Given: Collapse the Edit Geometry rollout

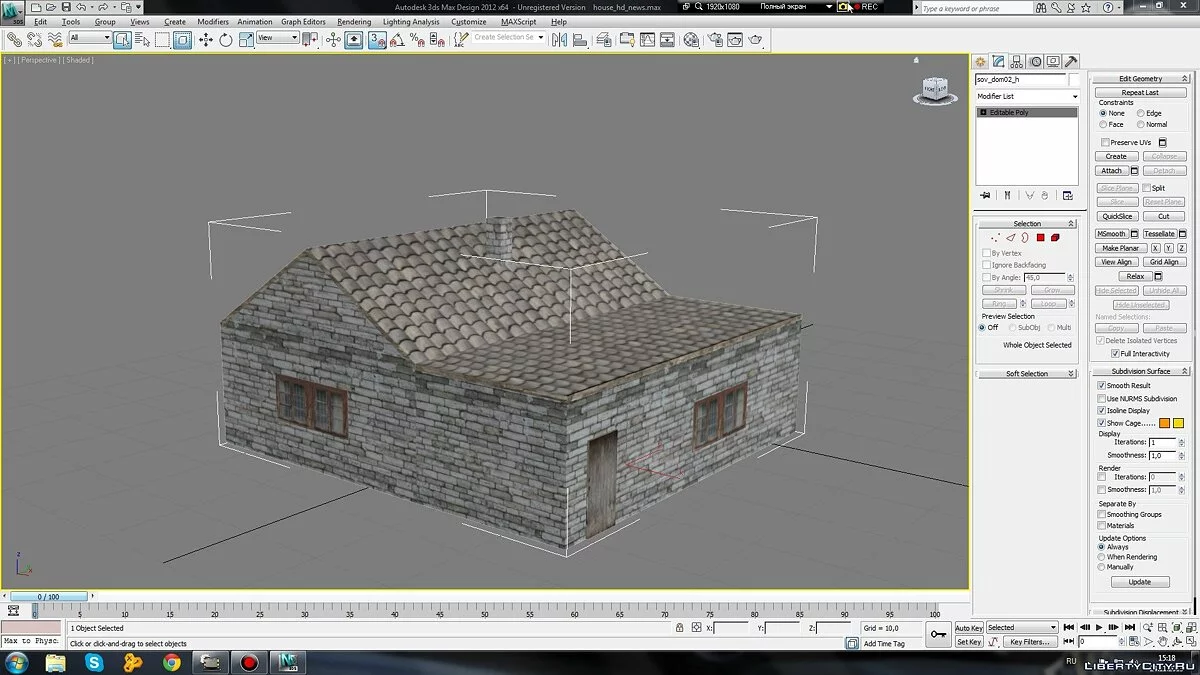Looking at the screenshot, I should pos(1140,78).
